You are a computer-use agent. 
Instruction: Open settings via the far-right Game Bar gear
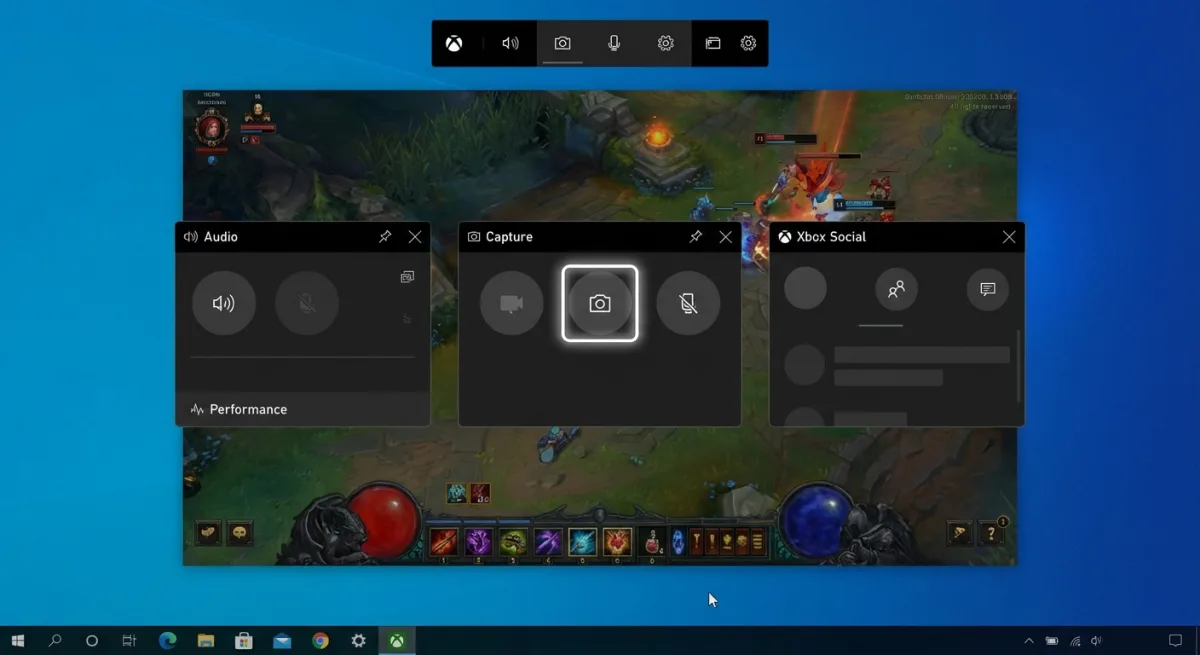click(748, 43)
